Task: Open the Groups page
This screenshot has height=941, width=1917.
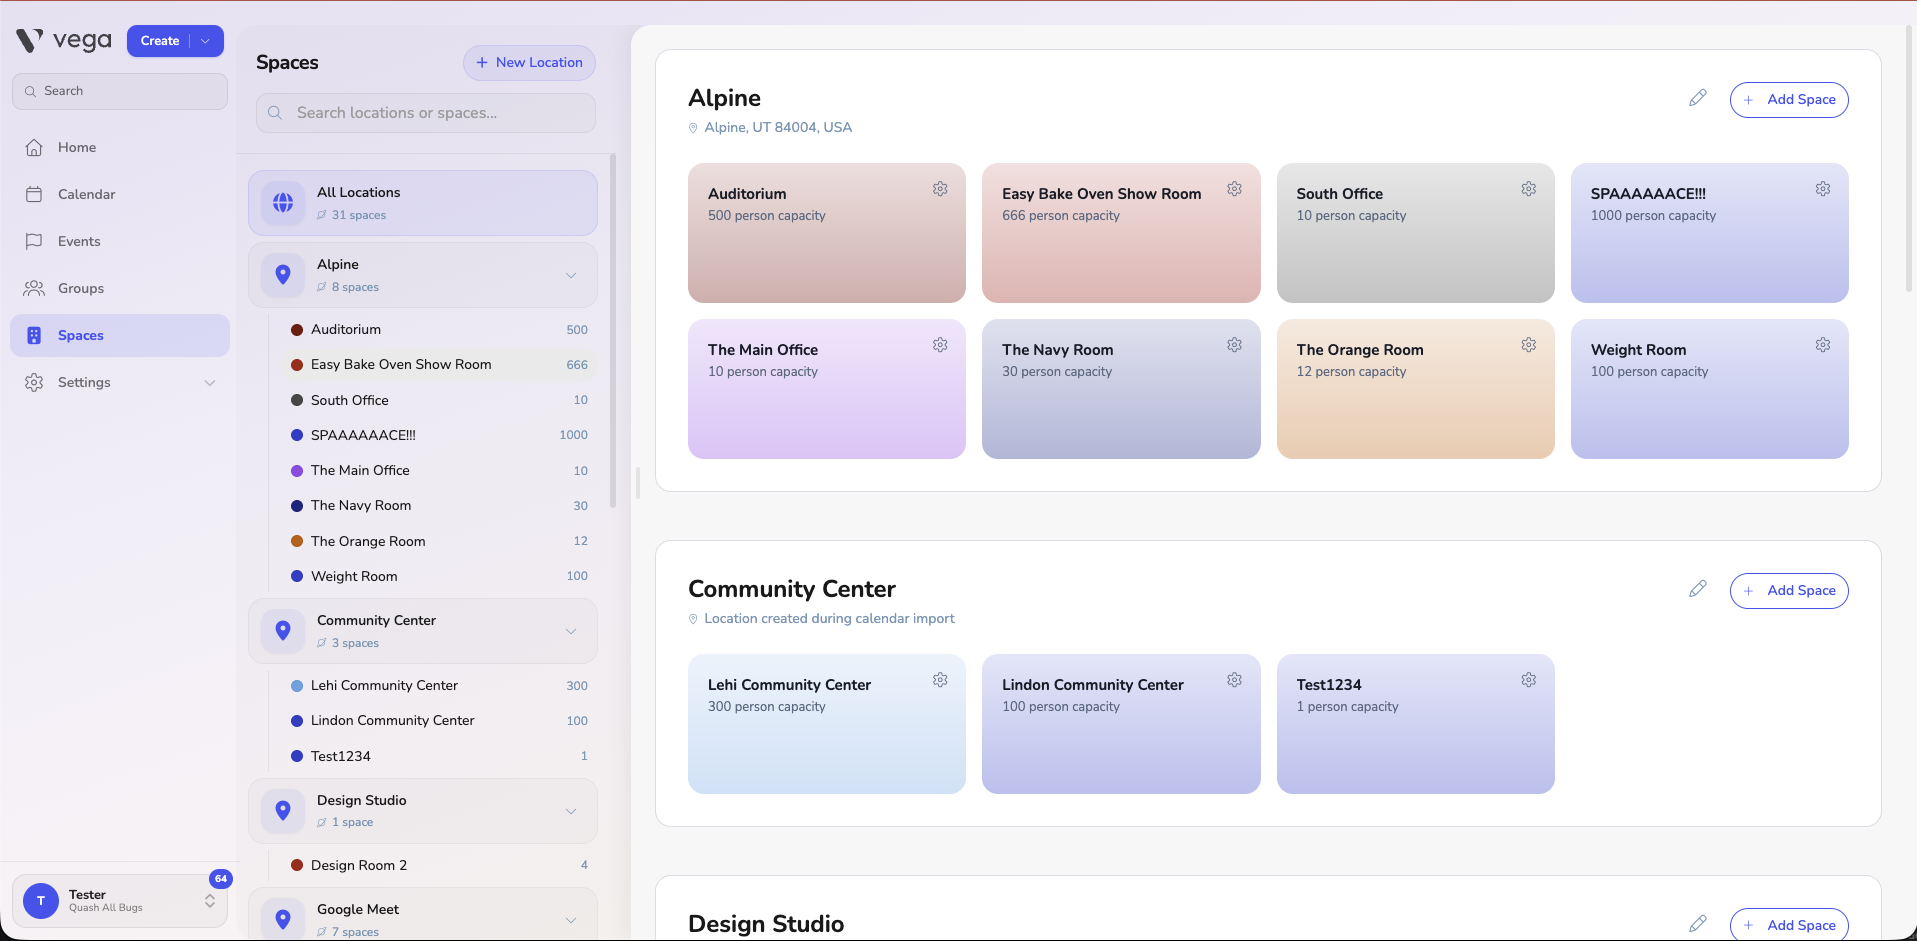Action: coord(120,289)
